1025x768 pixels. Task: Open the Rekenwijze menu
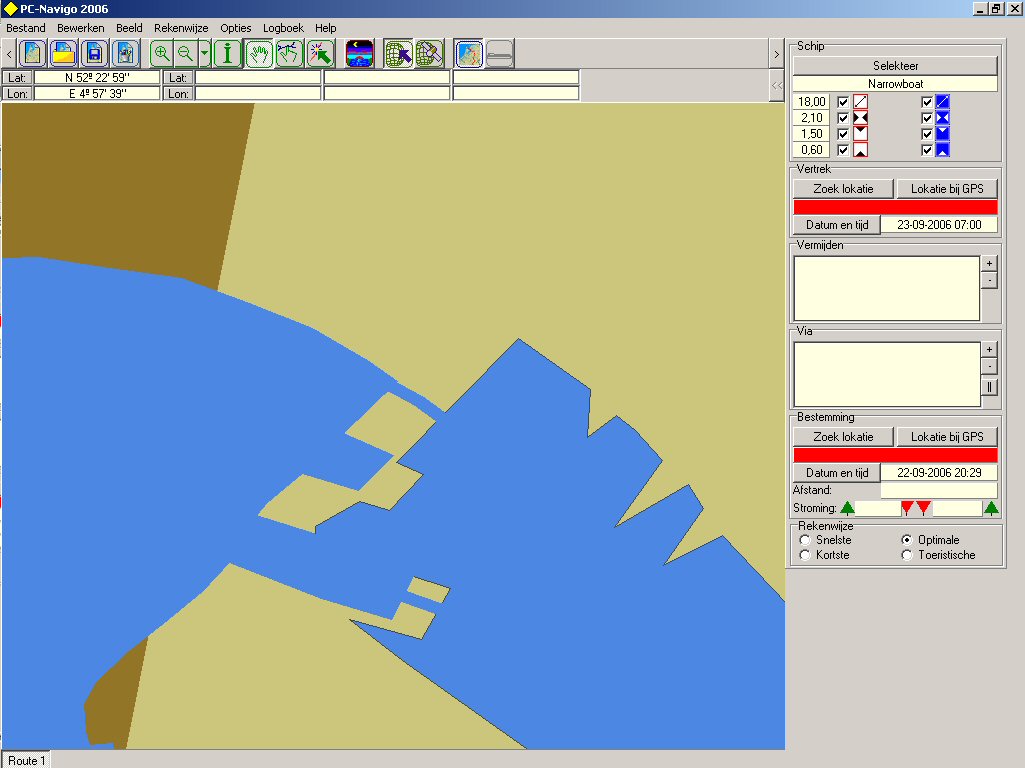pyautogui.click(x=181, y=28)
